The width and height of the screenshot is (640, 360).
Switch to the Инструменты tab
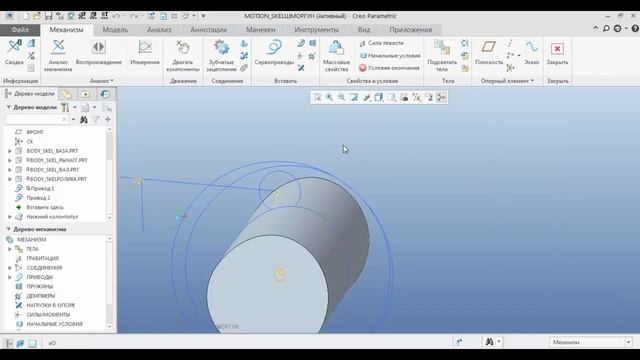(316, 30)
